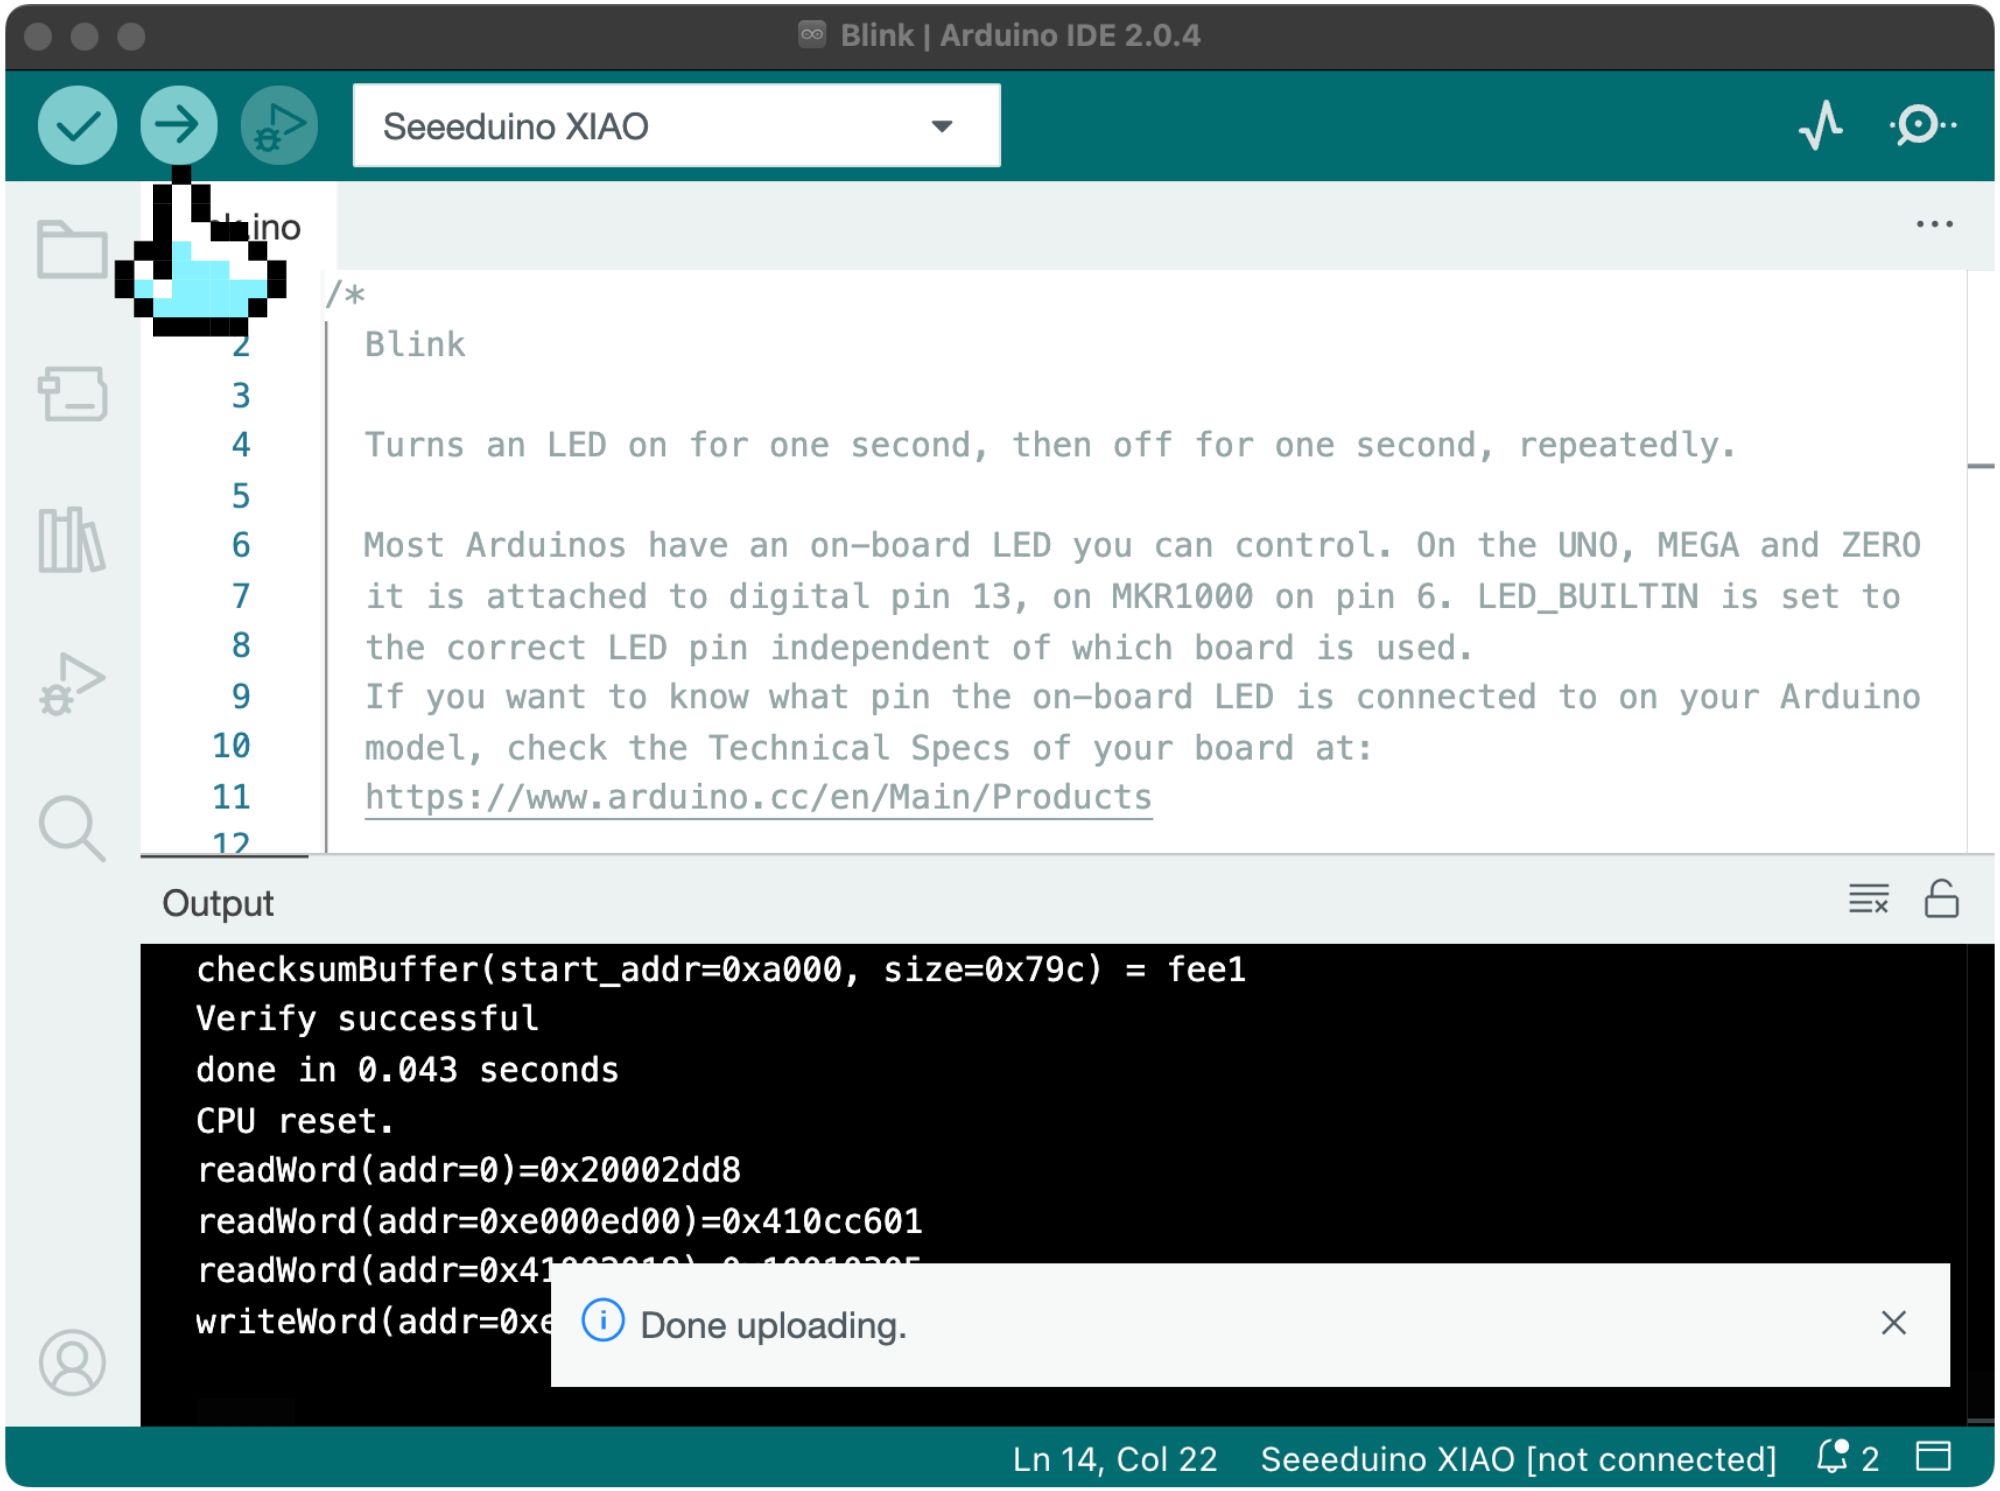Viewport: 2000px width, 1491px height.
Task: Click 'CPU reset.' output line
Action: 295,1120
